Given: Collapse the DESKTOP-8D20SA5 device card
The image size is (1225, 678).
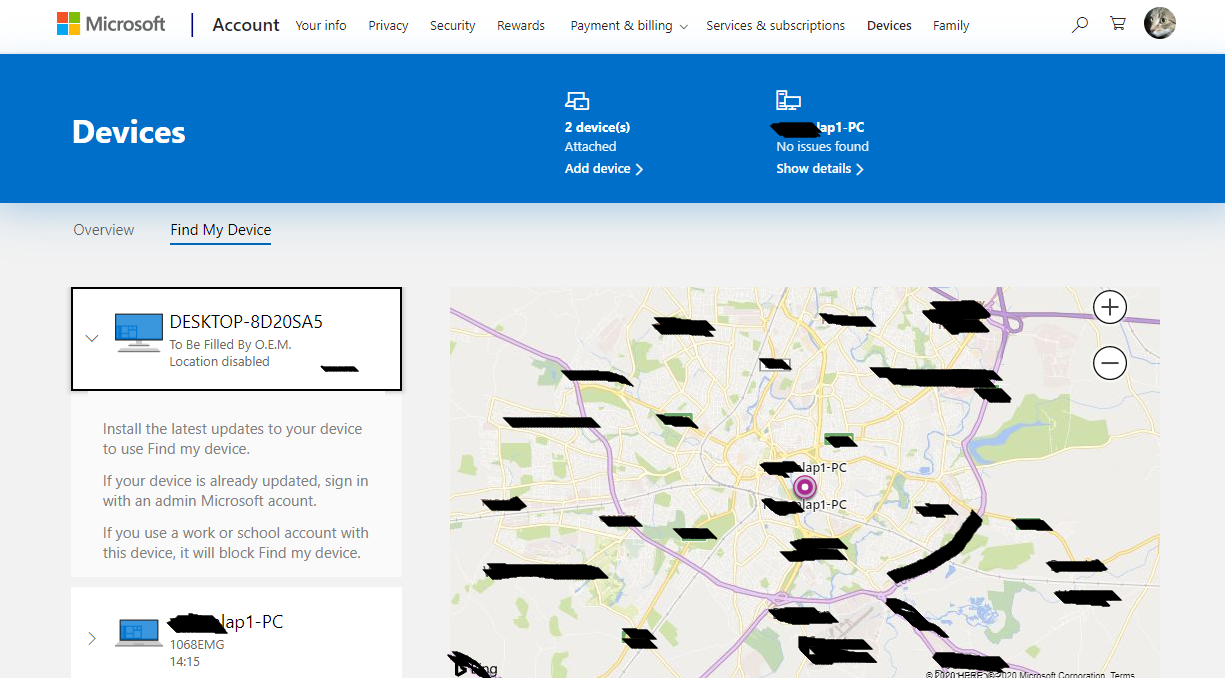Looking at the screenshot, I should 92,338.
